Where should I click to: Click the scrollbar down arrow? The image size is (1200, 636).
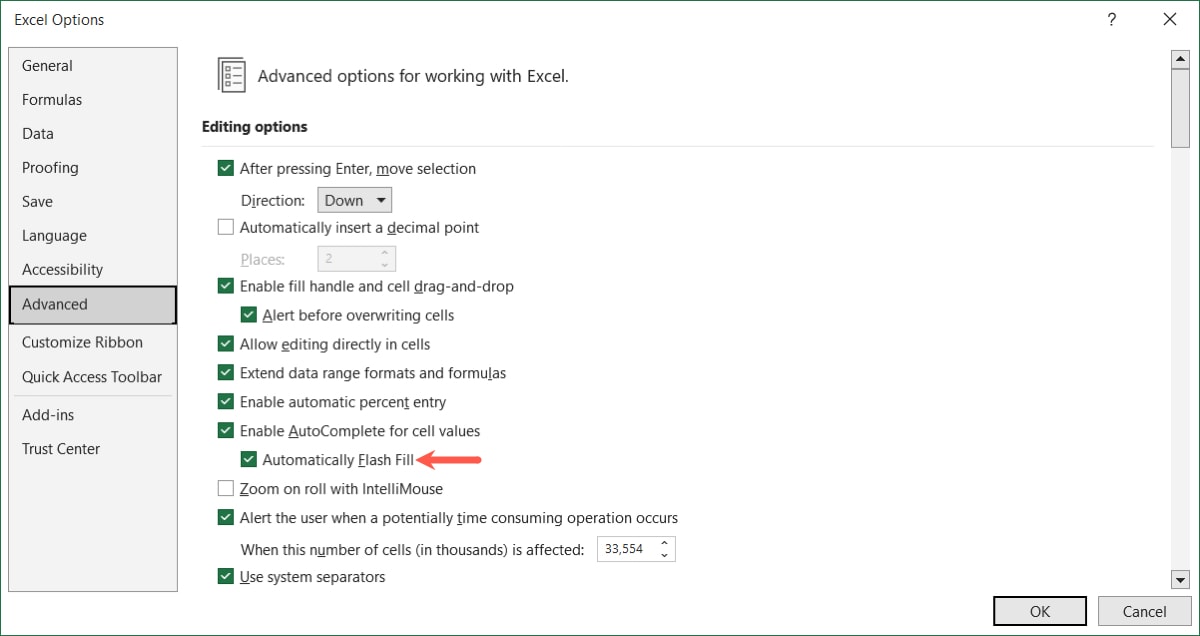[x=1182, y=579]
